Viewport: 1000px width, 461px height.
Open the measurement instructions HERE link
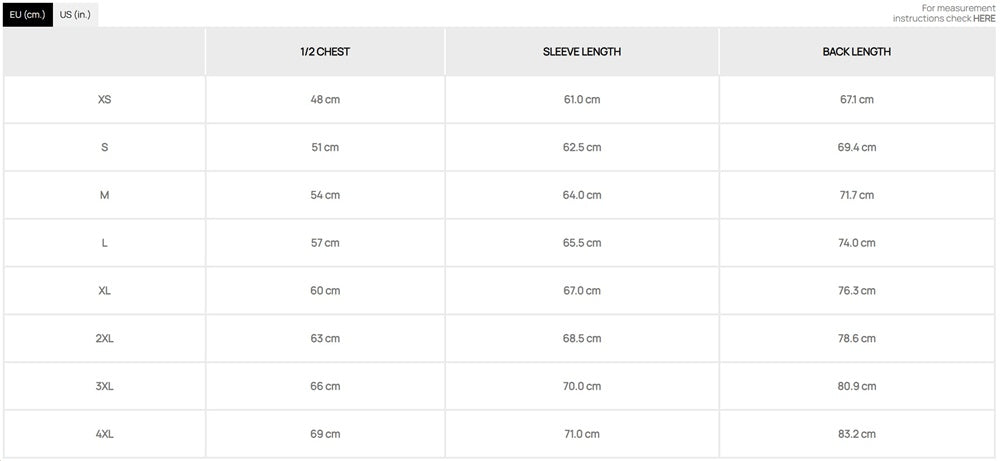(x=984, y=18)
